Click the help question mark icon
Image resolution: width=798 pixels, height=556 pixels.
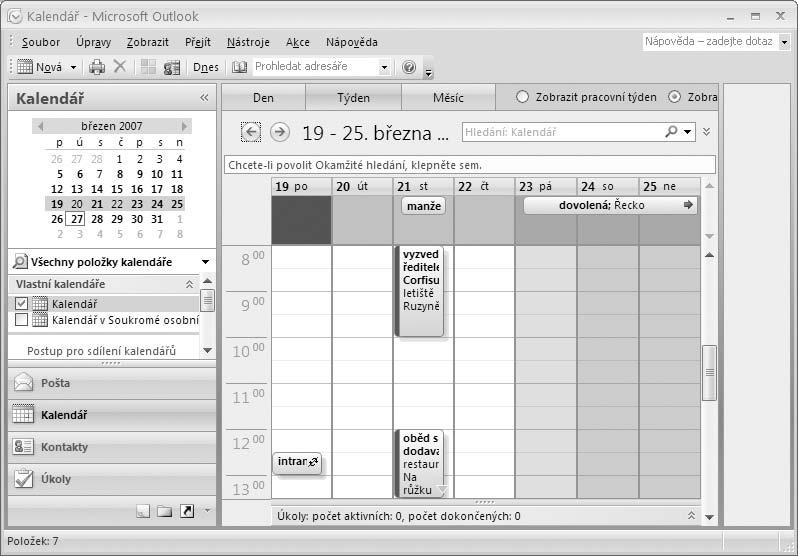click(409, 67)
